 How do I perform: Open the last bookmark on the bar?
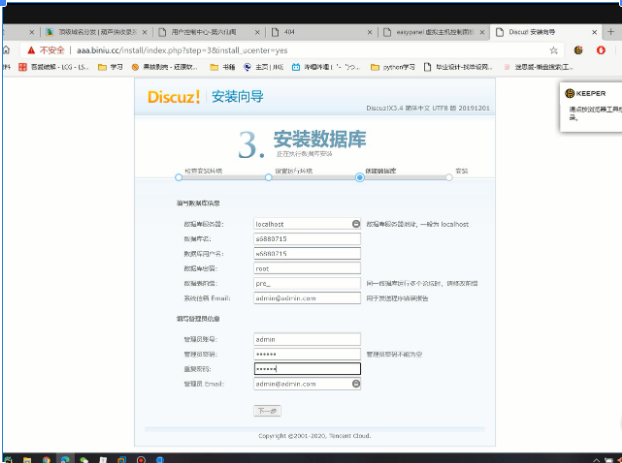[x=538, y=67]
